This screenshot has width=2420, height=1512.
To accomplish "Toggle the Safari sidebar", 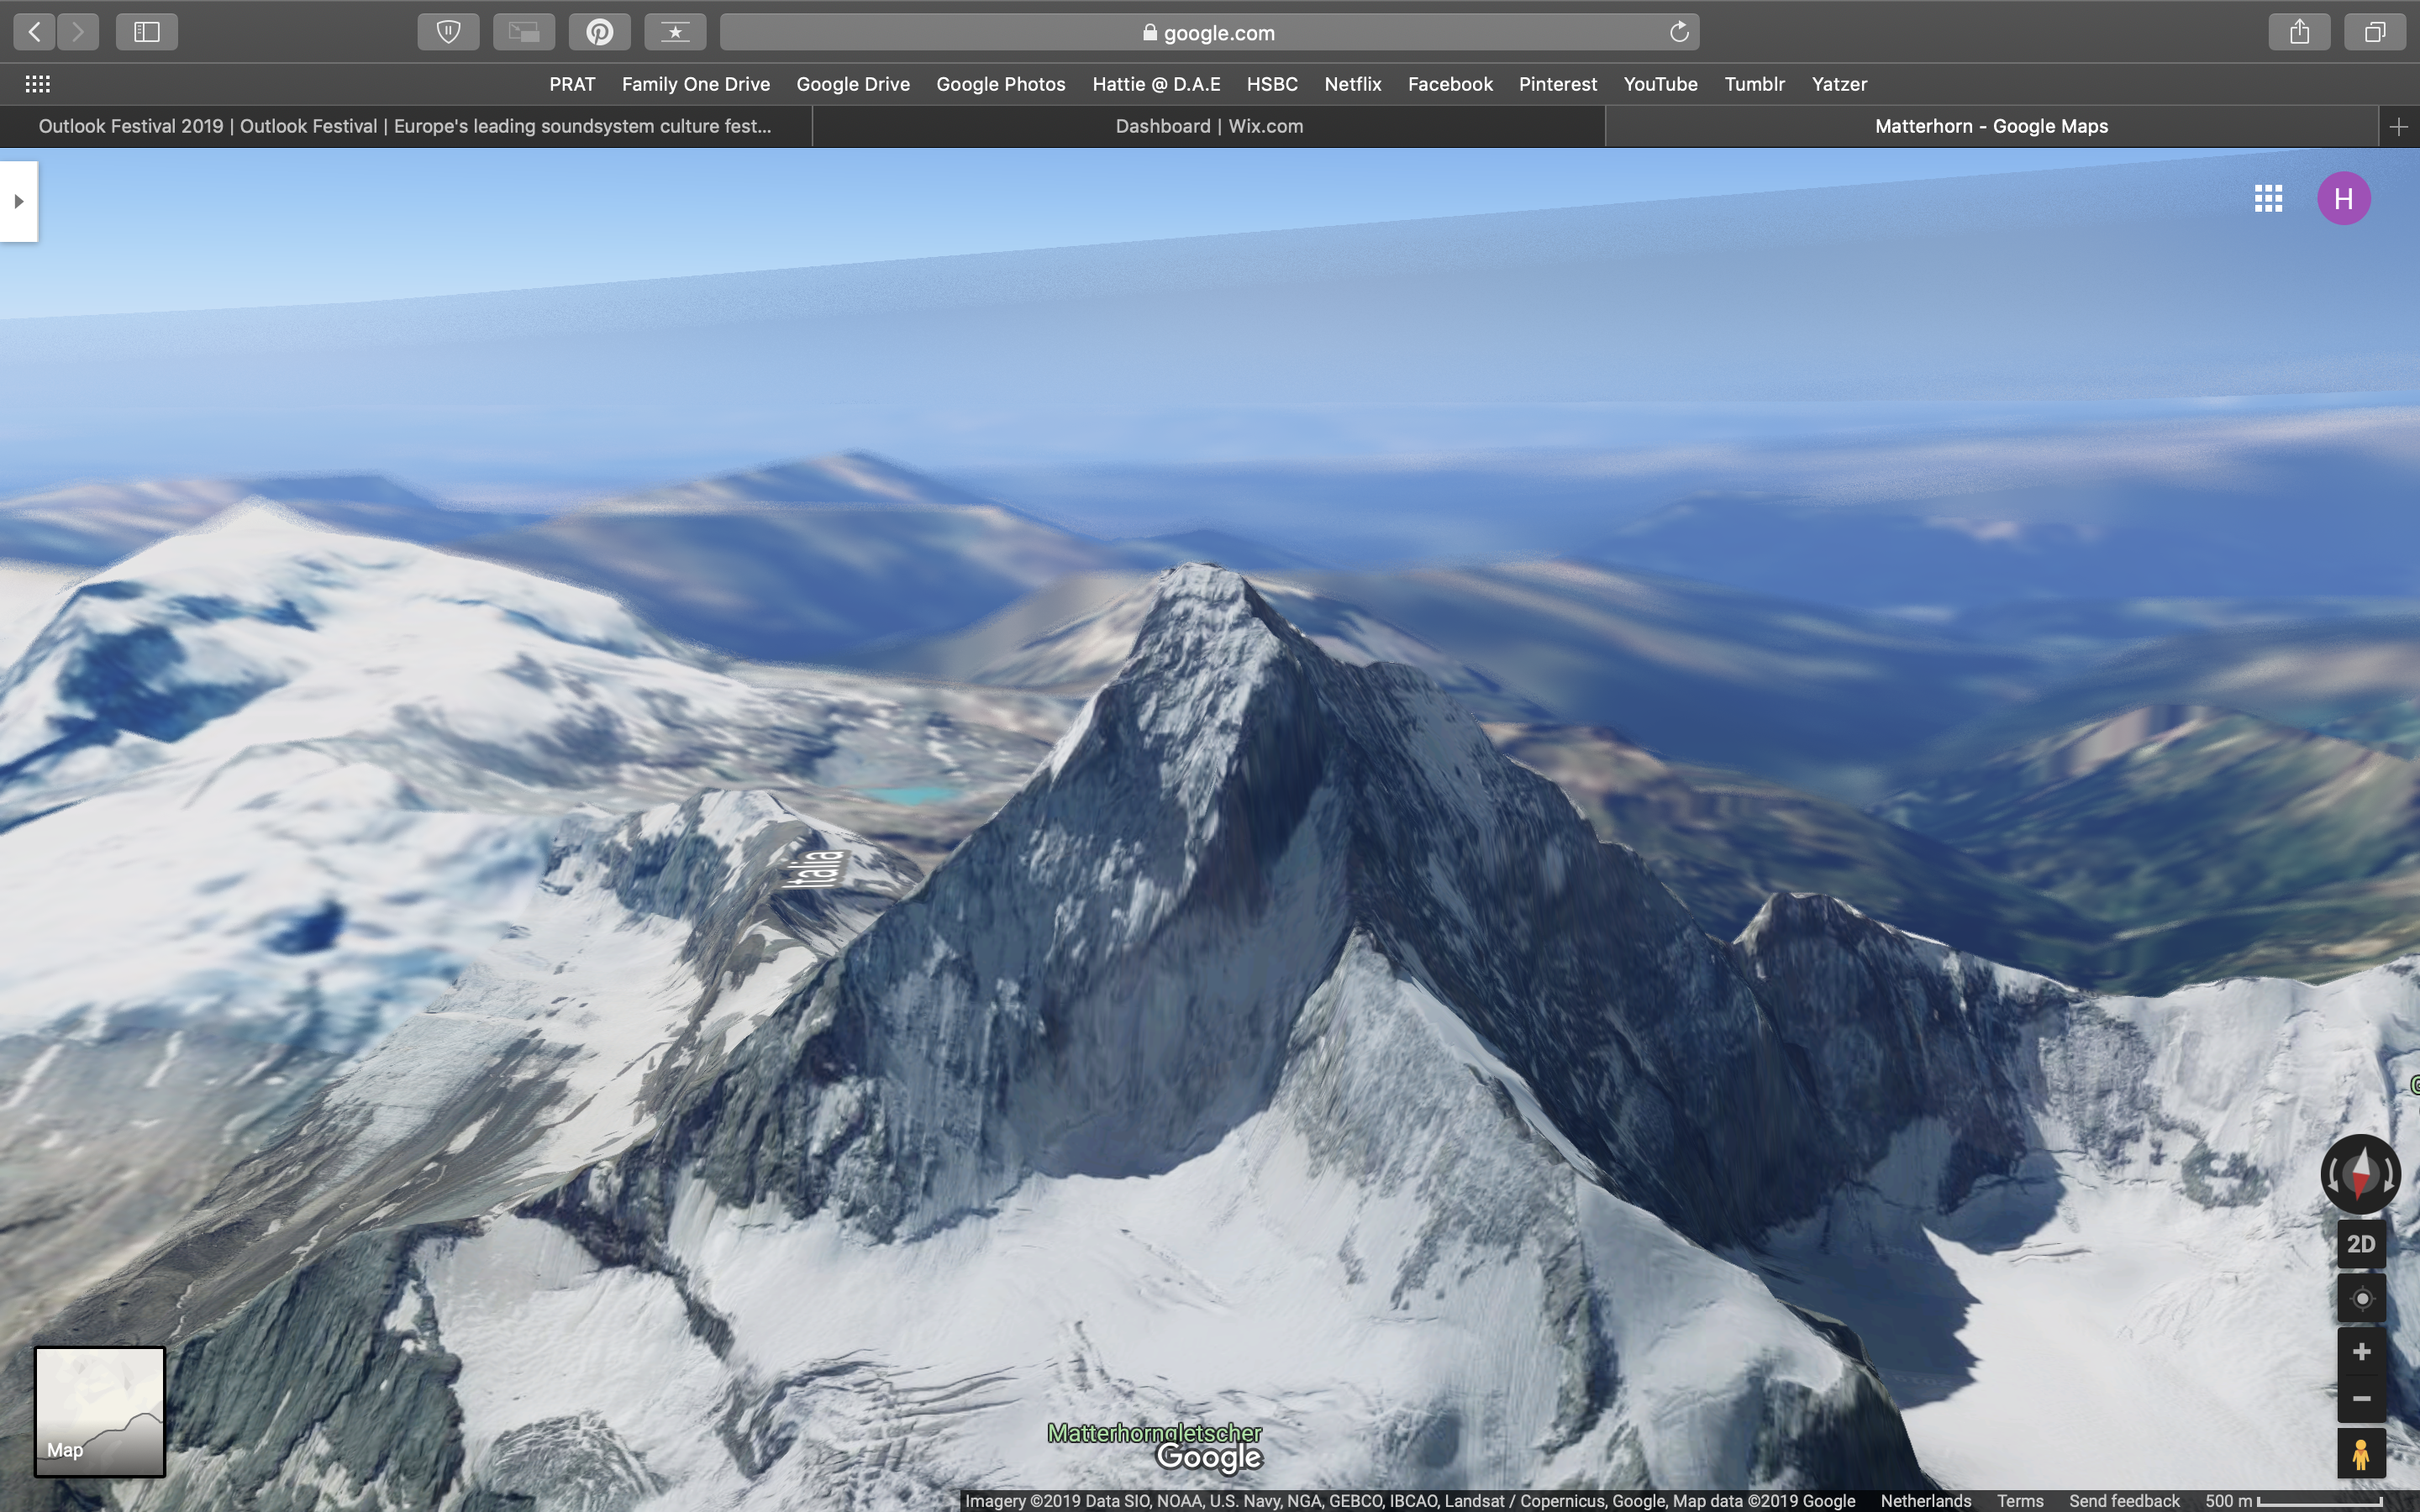I will tap(146, 32).
